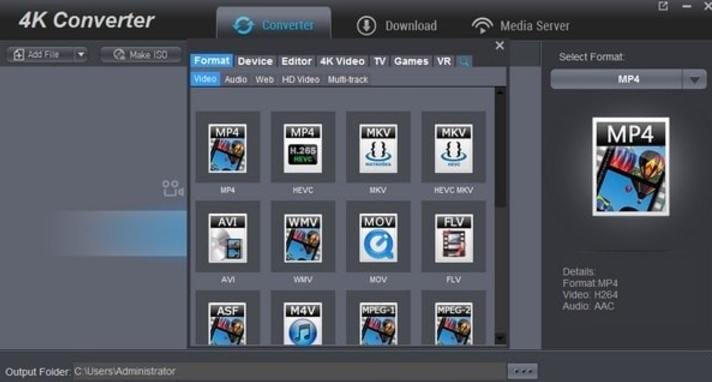Pick the MKV Matroska format icon
The width and height of the screenshot is (712, 382).
tap(378, 148)
